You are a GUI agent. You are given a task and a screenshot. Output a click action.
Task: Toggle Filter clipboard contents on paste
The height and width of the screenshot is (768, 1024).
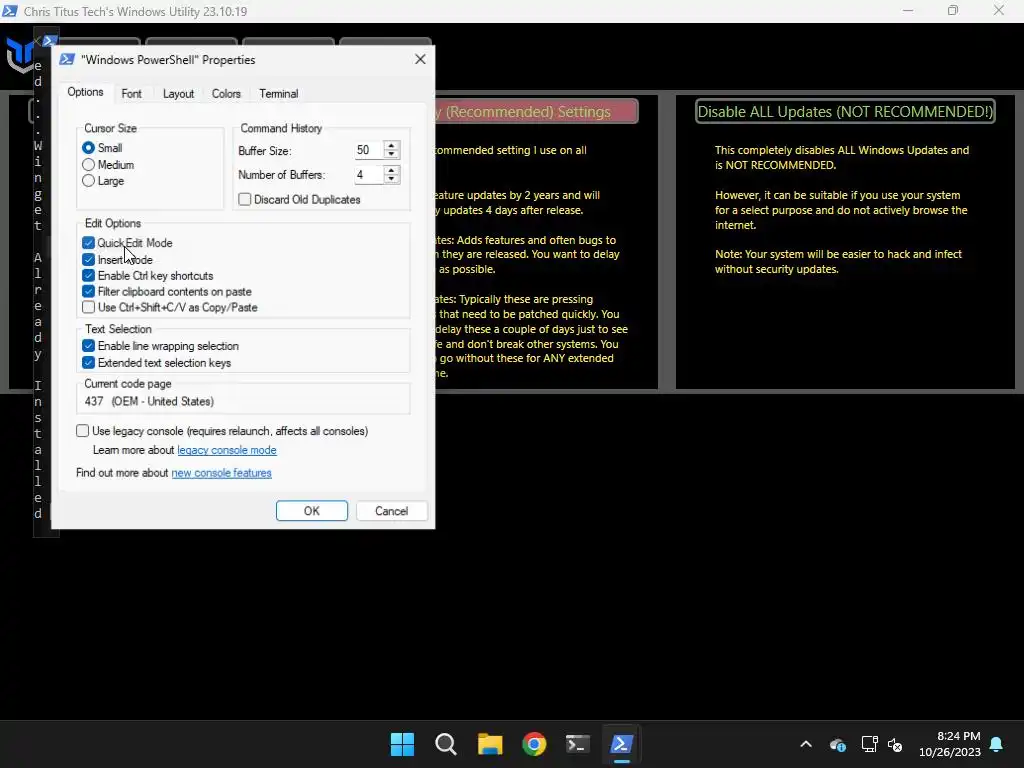(88, 291)
